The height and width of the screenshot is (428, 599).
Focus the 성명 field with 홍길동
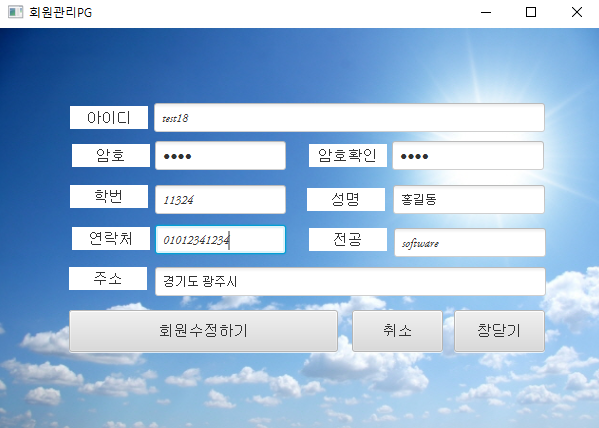point(469,199)
